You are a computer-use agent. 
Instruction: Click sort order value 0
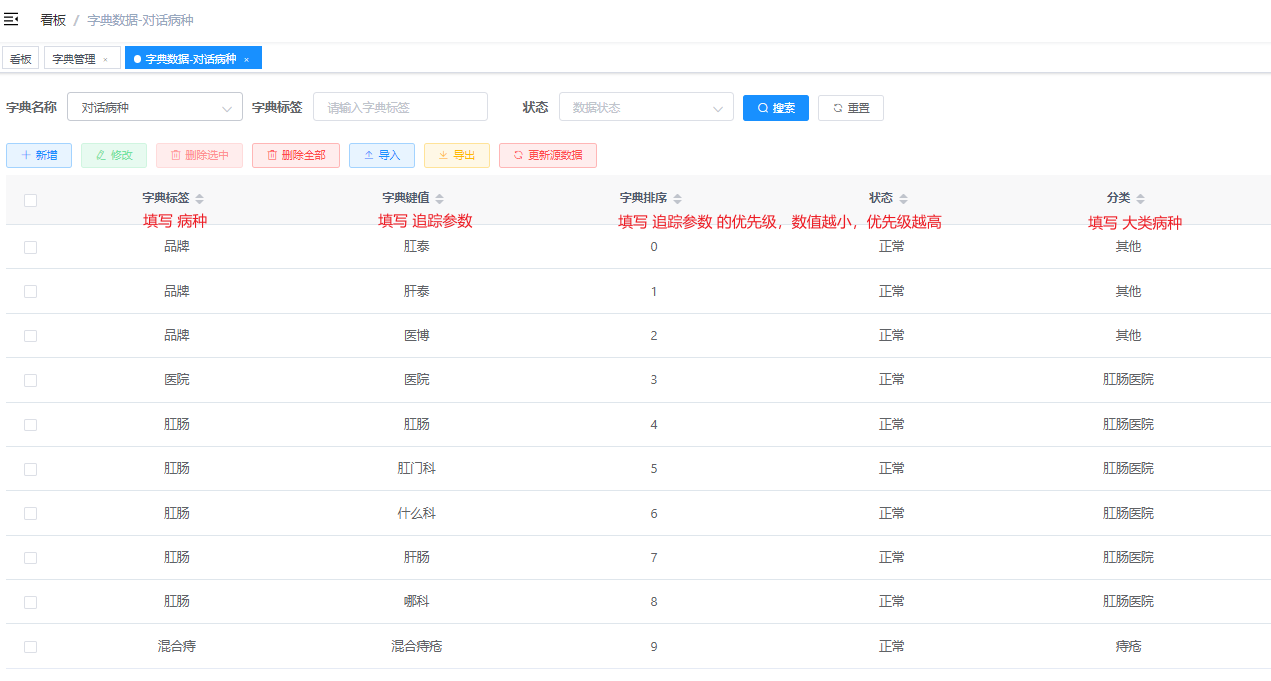click(x=654, y=246)
